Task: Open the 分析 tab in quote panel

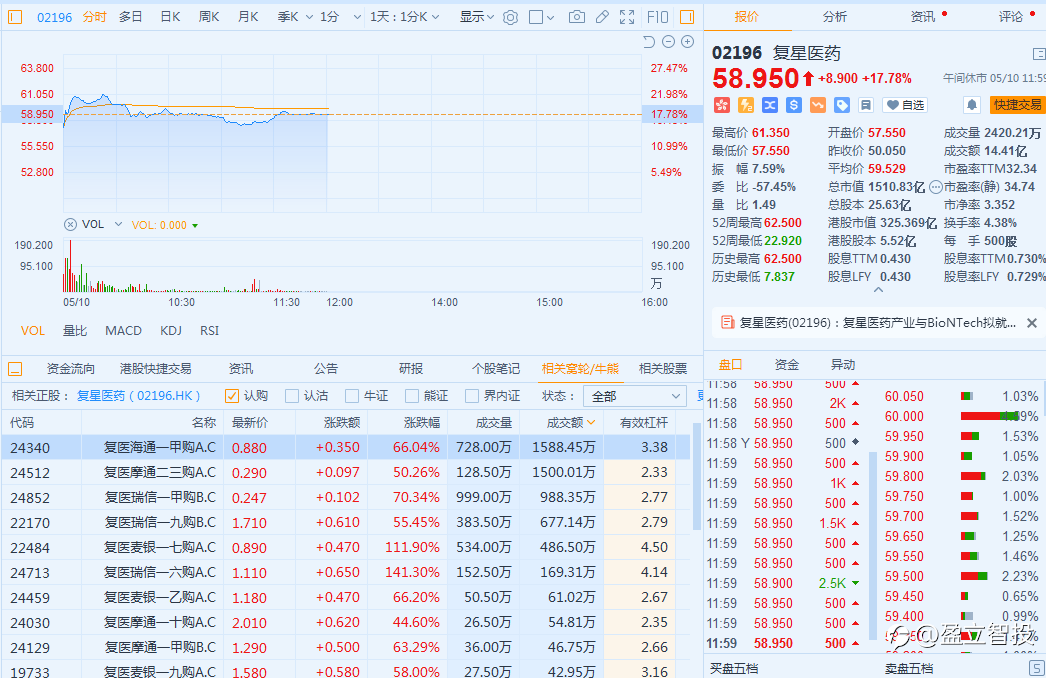Action: coord(835,17)
